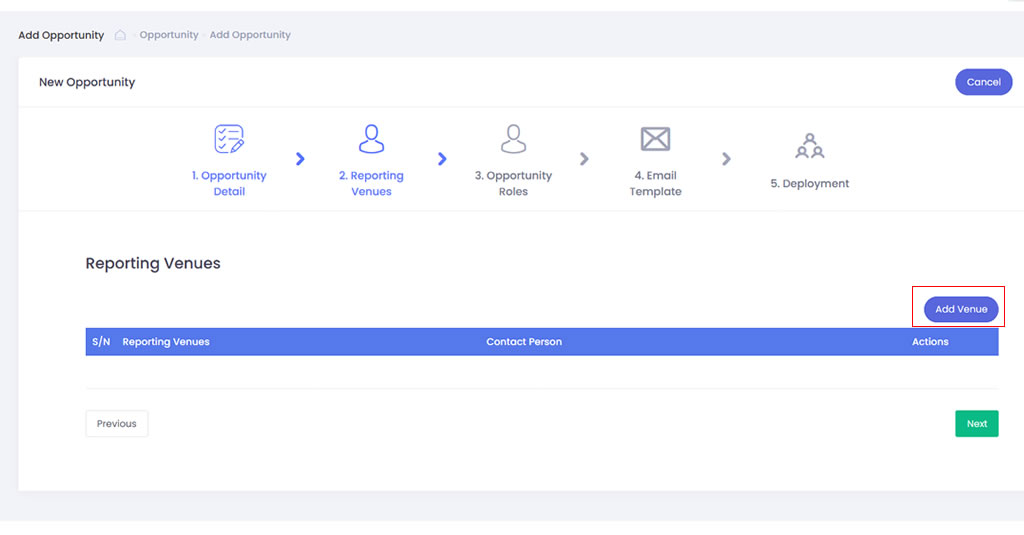
Task: Select the Reporting Venues person icon
Action: click(371, 139)
